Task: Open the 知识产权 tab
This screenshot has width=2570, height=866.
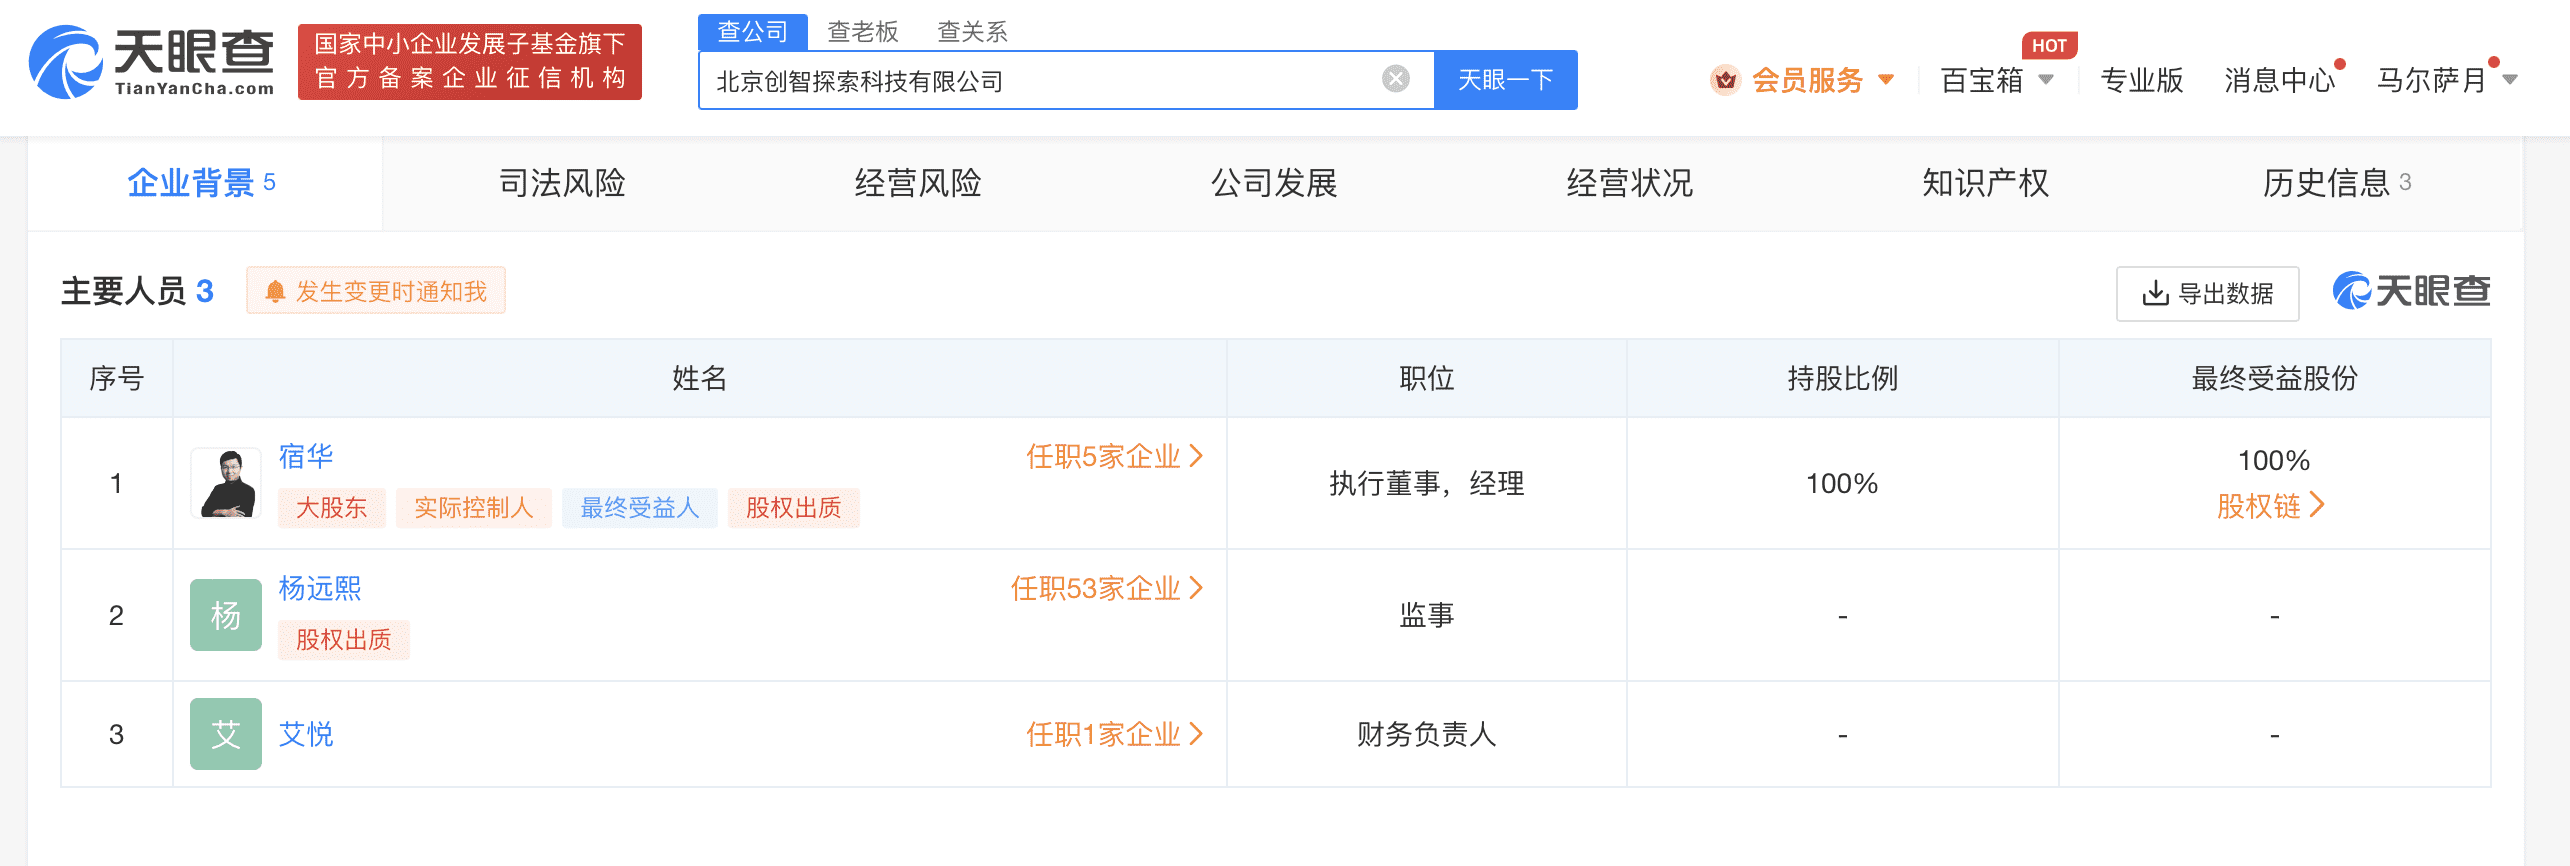Action: point(1986,183)
